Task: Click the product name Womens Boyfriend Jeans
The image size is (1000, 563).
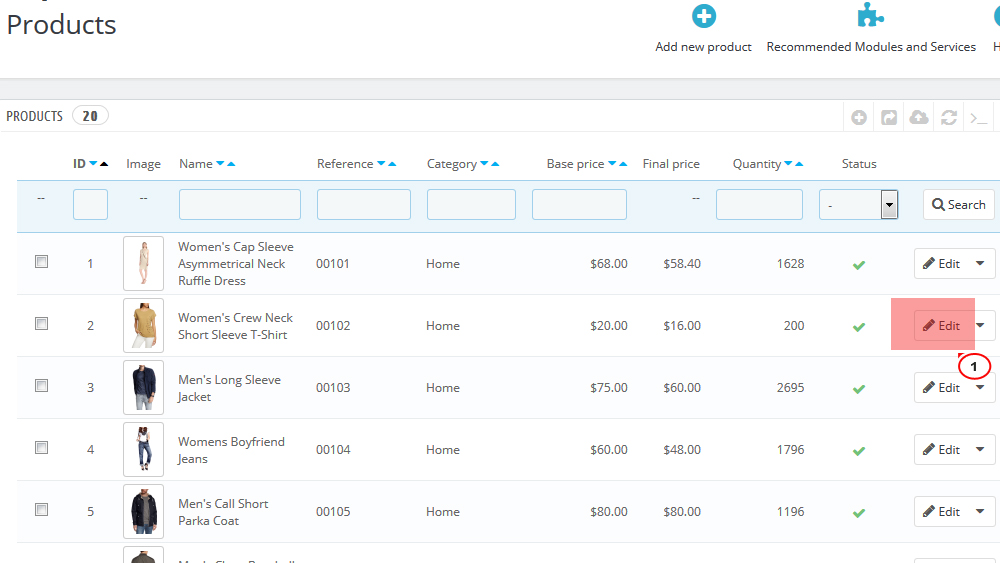Action: coord(232,450)
